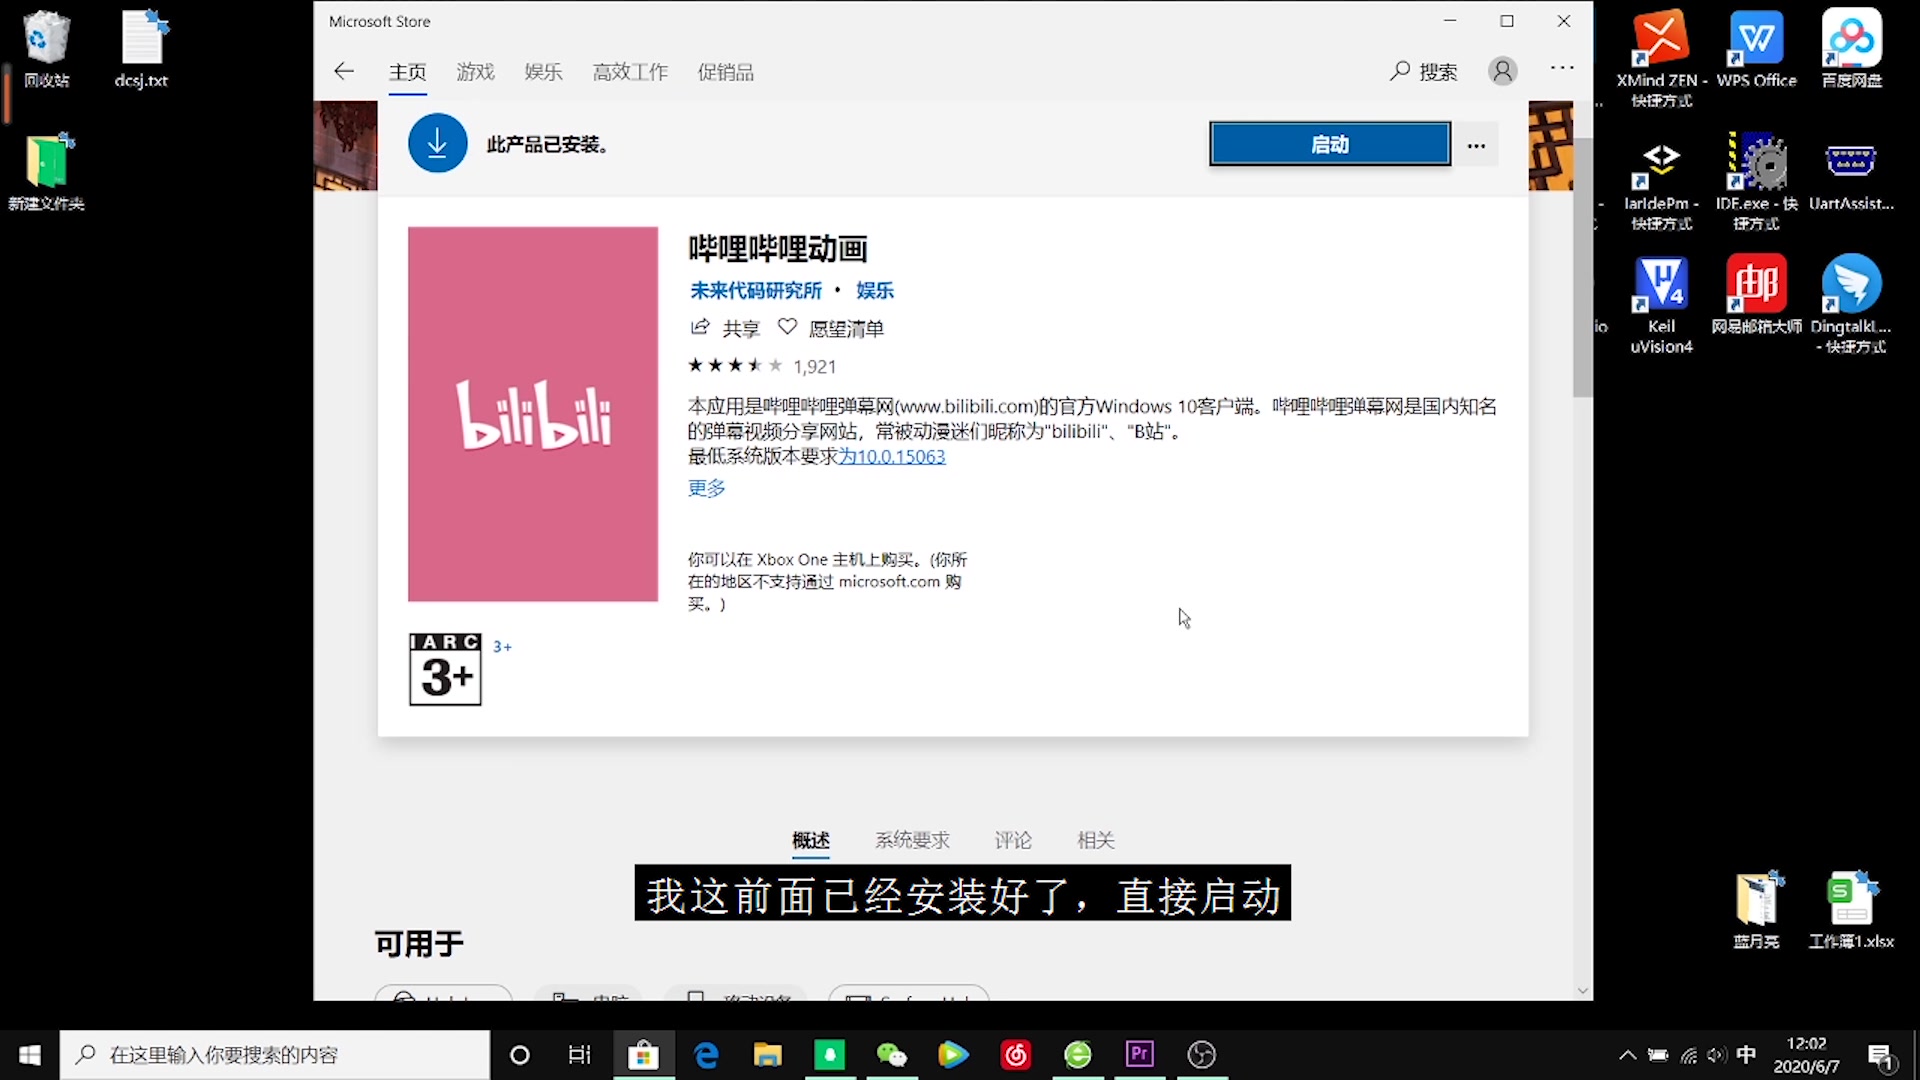
Task: Open File Explorer from taskbar
Action: [767, 1055]
